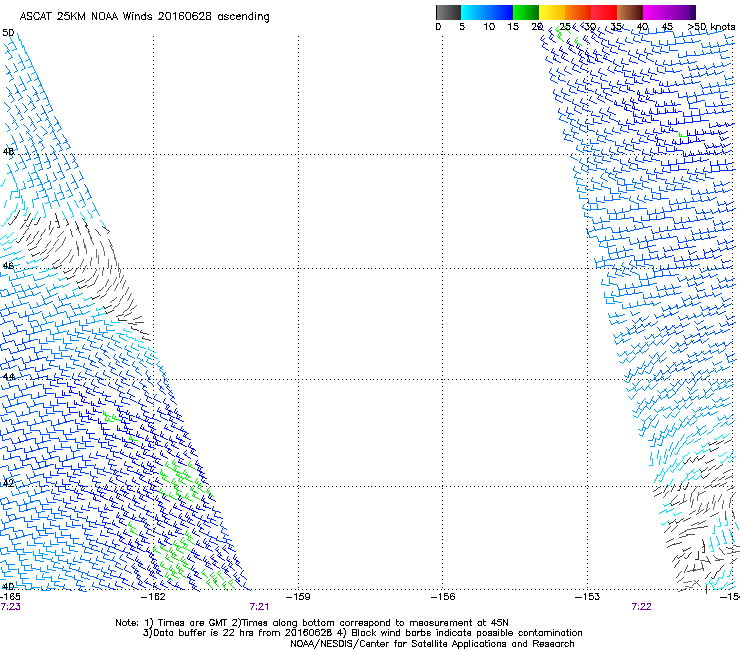This screenshot has width=740, height=650.
Task: Click 'Black wind barbs indicate possible contamination' note
Action: (467, 633)
